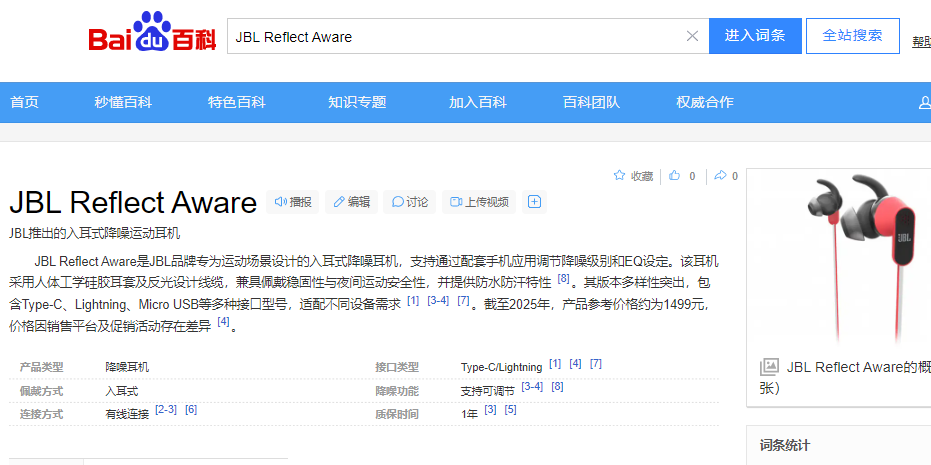Open the 知识专题 nav item

(357, 102)
